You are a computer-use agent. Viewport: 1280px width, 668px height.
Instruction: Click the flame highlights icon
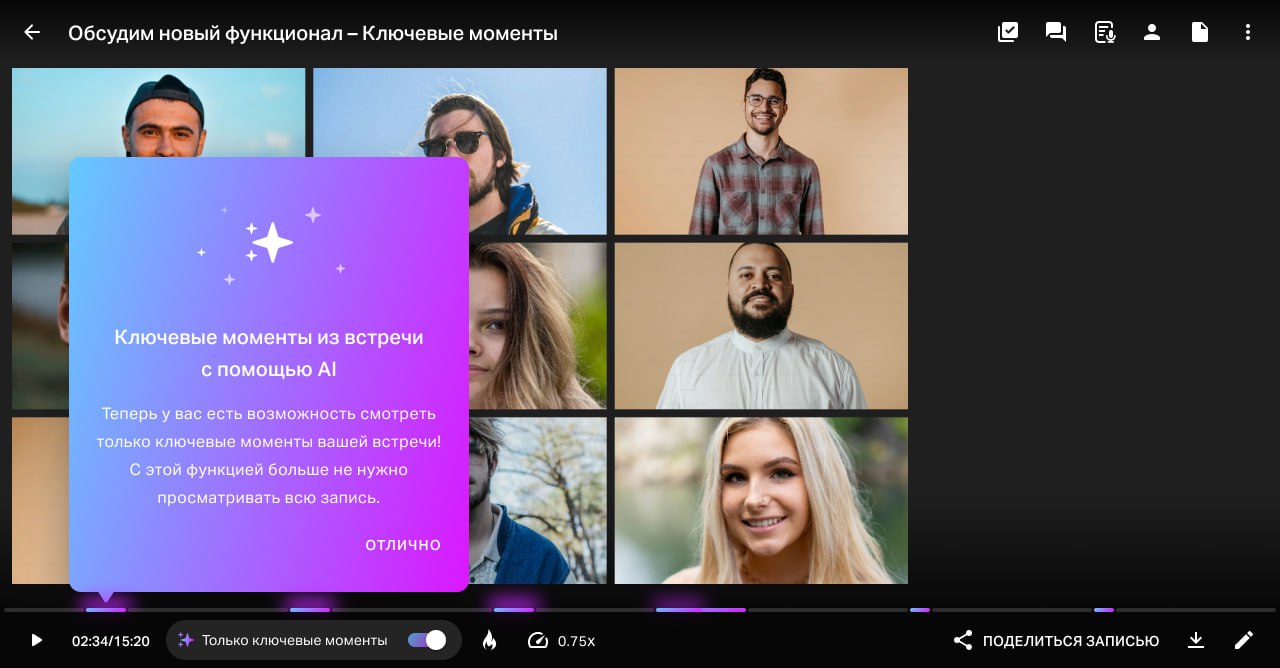click(489, 640)
